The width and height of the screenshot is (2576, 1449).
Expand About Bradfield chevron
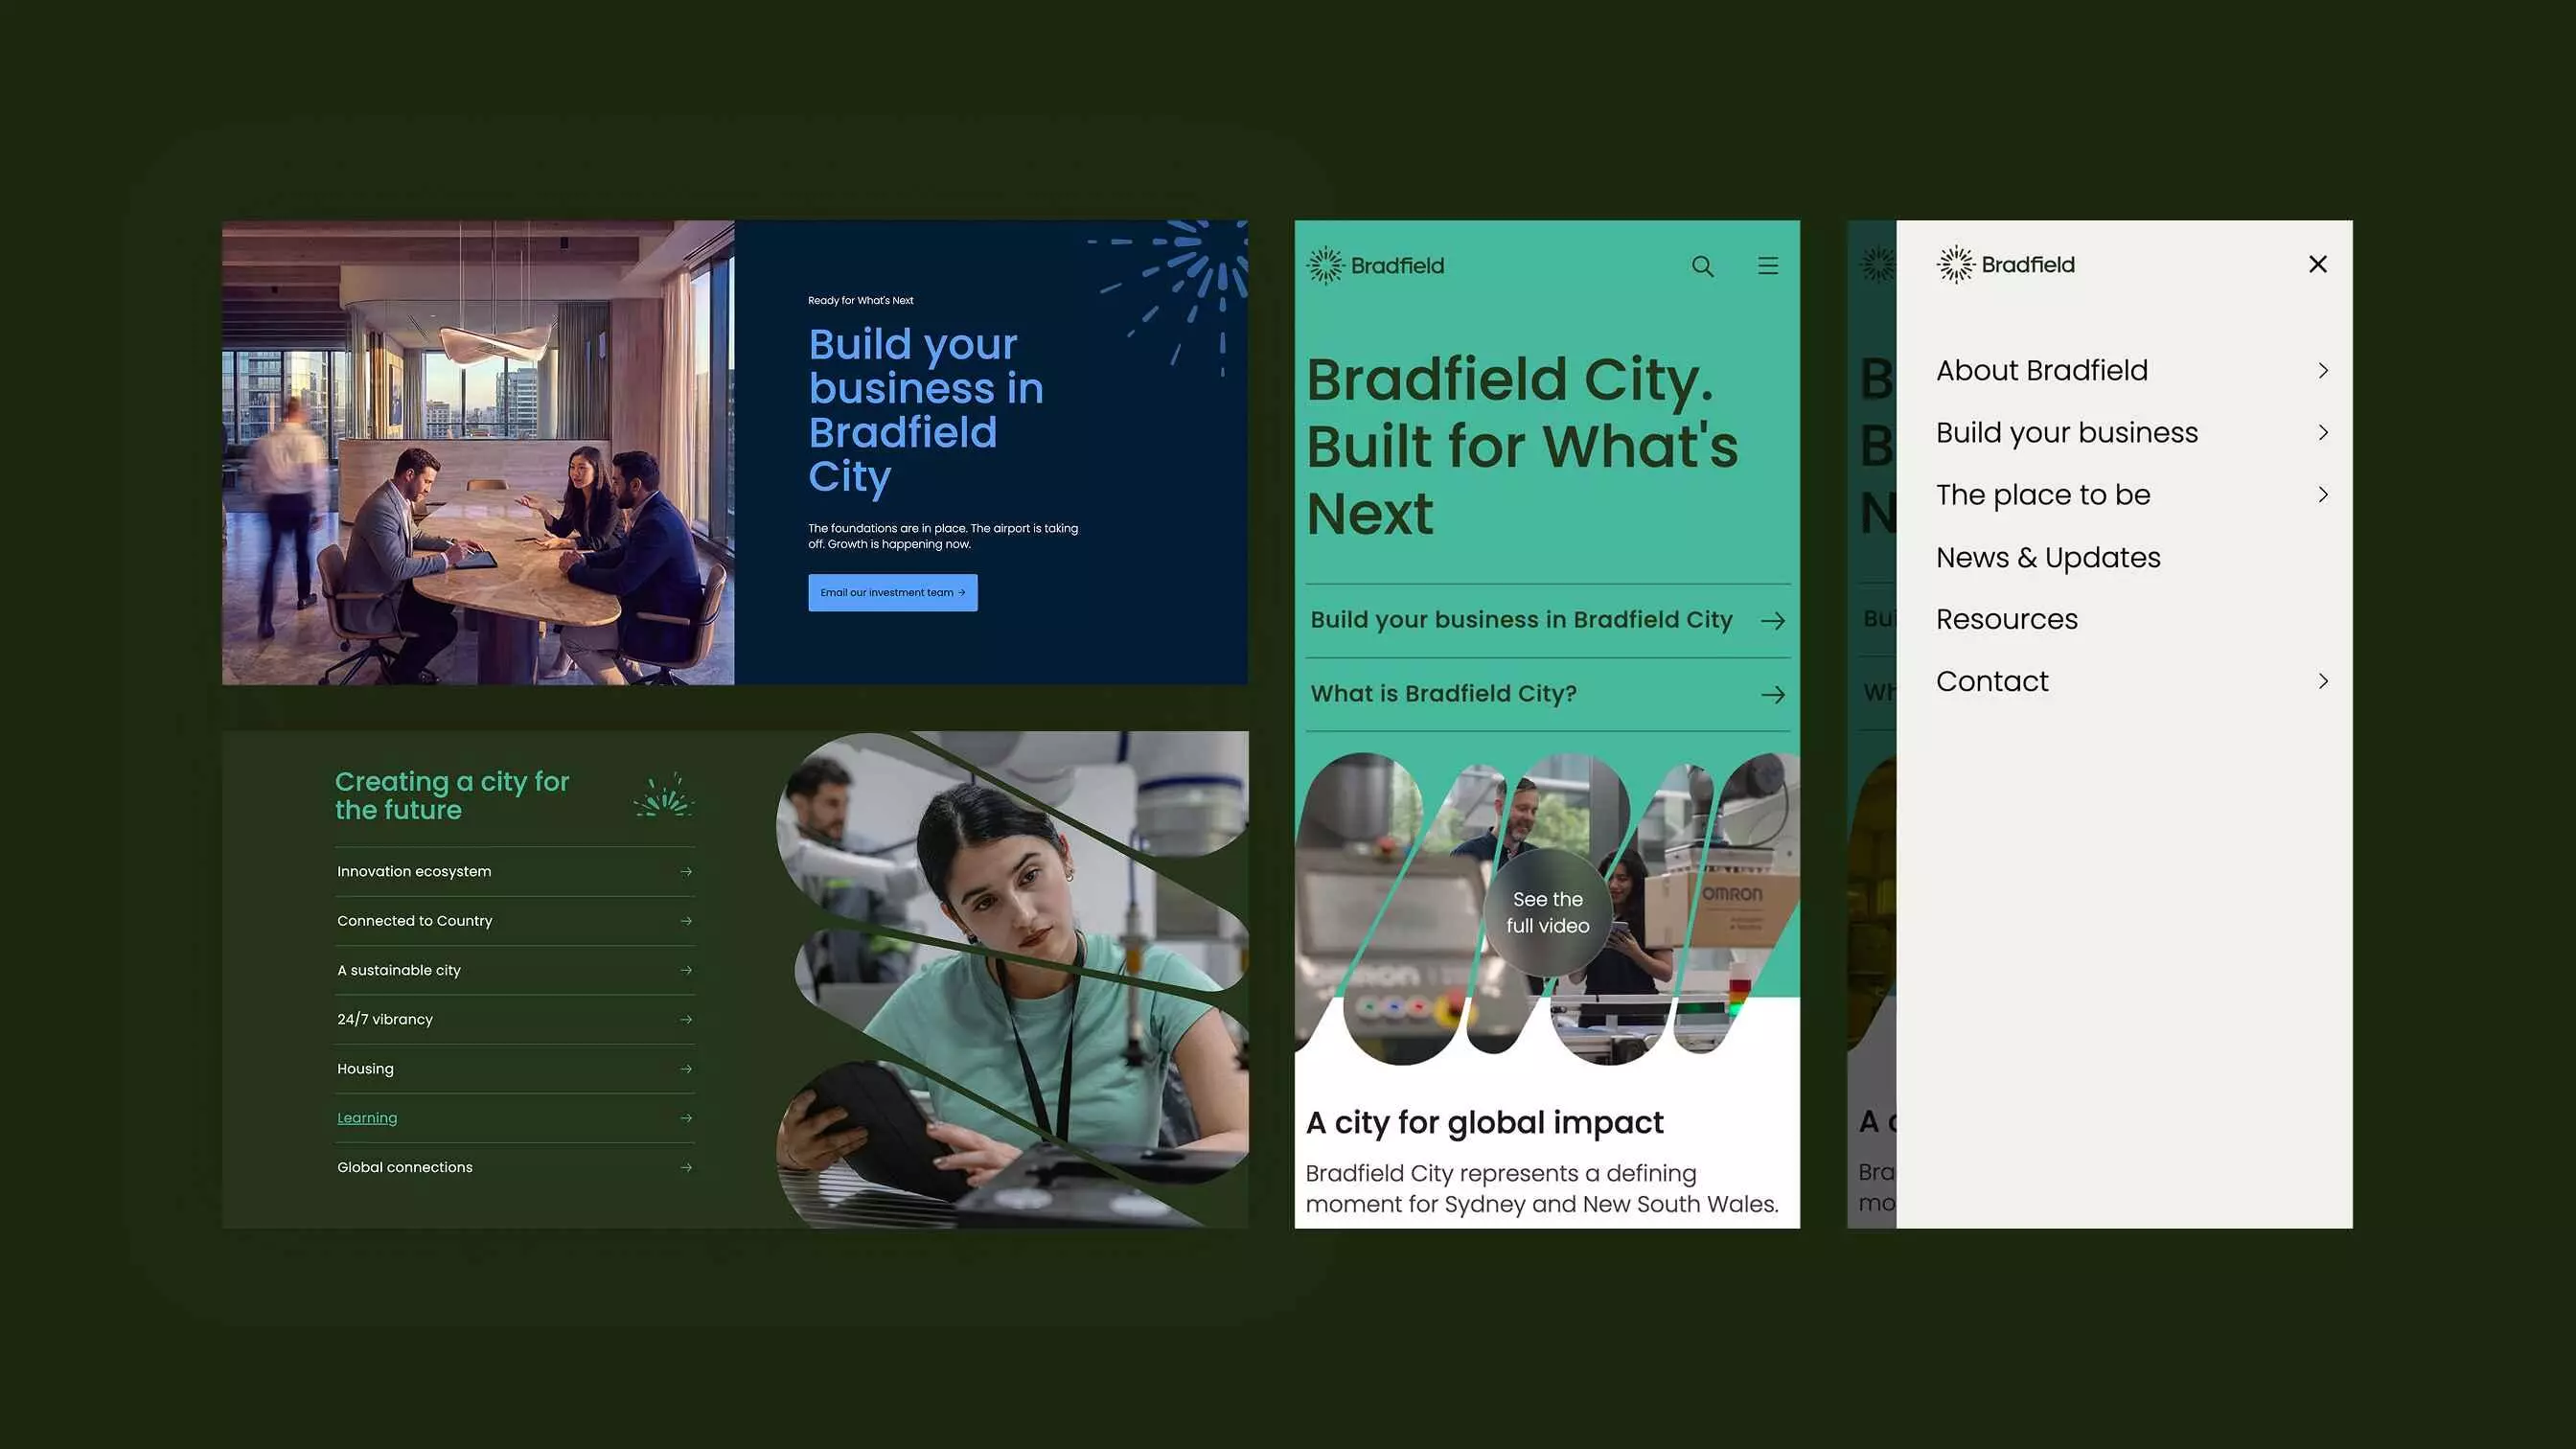pos(2323,371)
